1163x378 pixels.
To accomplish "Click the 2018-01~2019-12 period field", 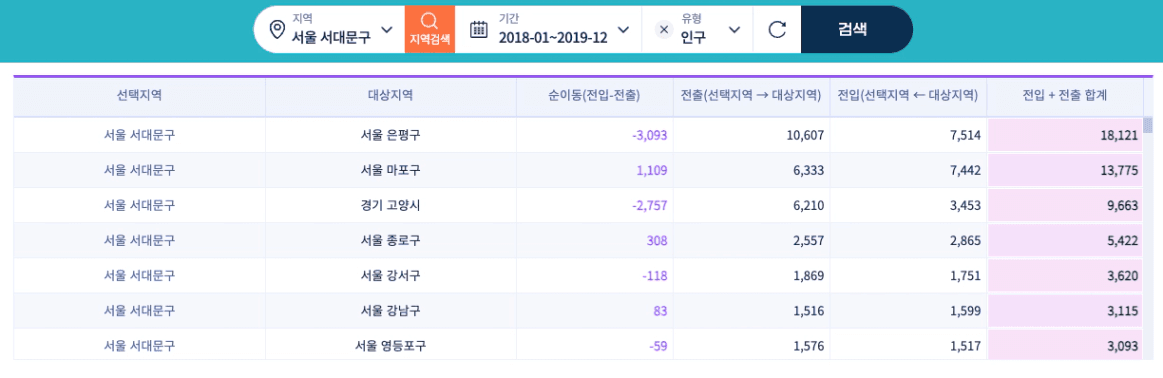I will [553, 38].
